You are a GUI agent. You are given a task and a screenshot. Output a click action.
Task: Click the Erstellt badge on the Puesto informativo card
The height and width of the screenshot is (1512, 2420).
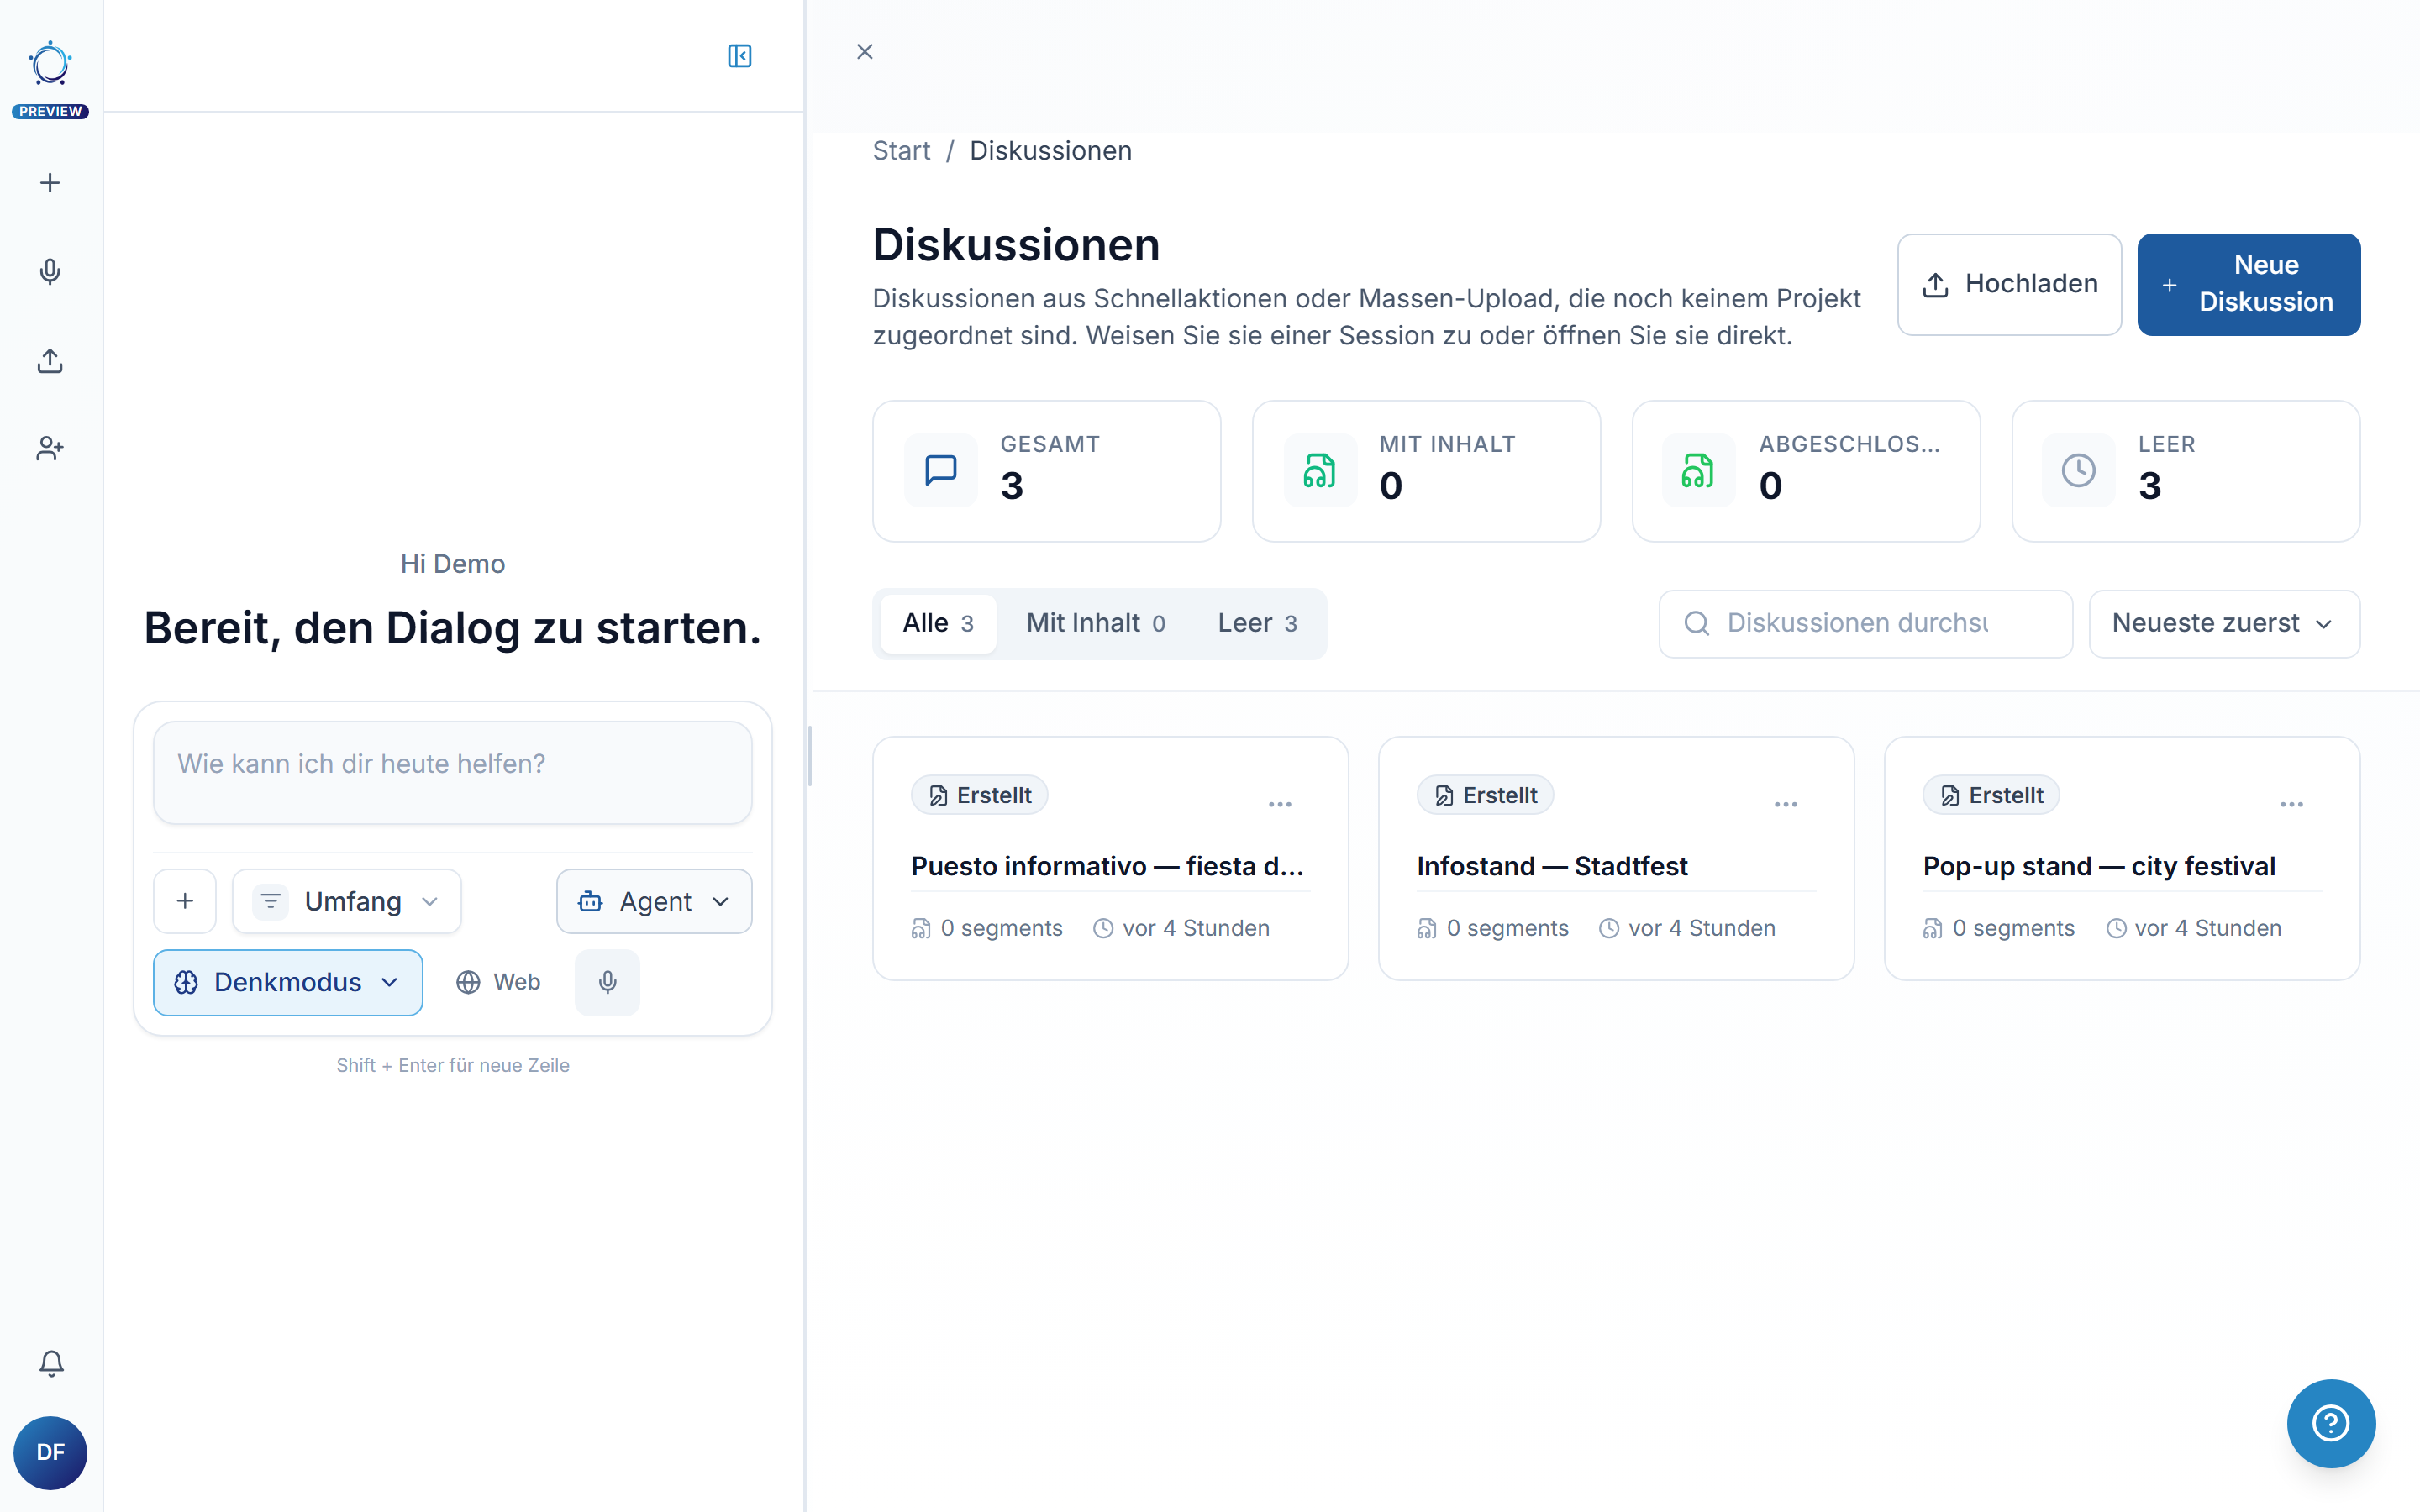tap(979, 795)
